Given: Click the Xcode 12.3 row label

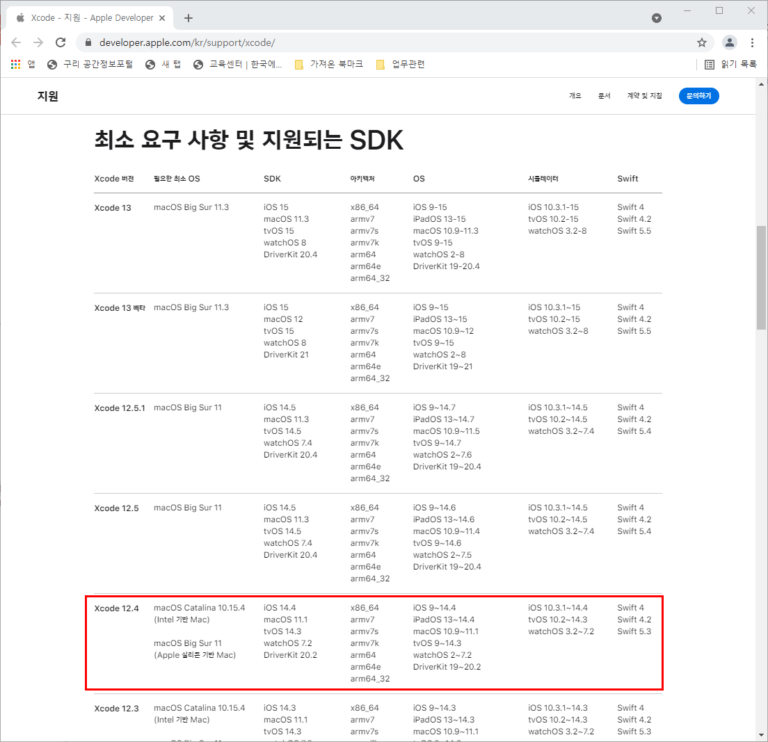Looking at the screenshot, I should 116,709.
